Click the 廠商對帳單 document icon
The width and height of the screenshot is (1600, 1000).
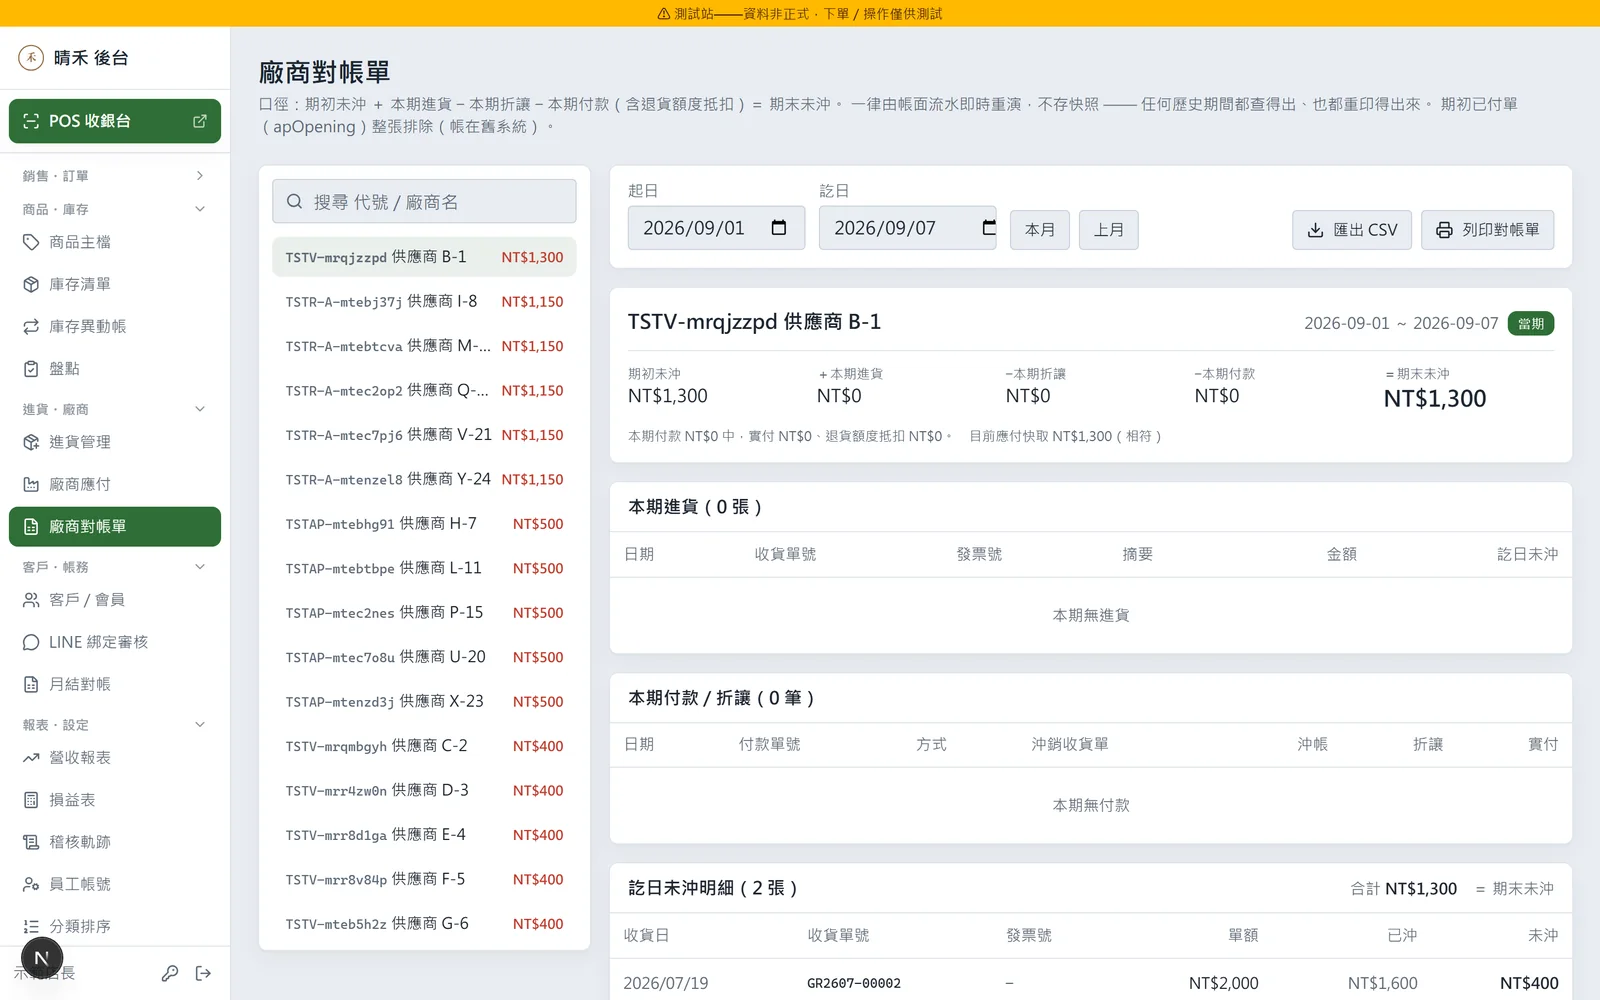tap(31, 527)
